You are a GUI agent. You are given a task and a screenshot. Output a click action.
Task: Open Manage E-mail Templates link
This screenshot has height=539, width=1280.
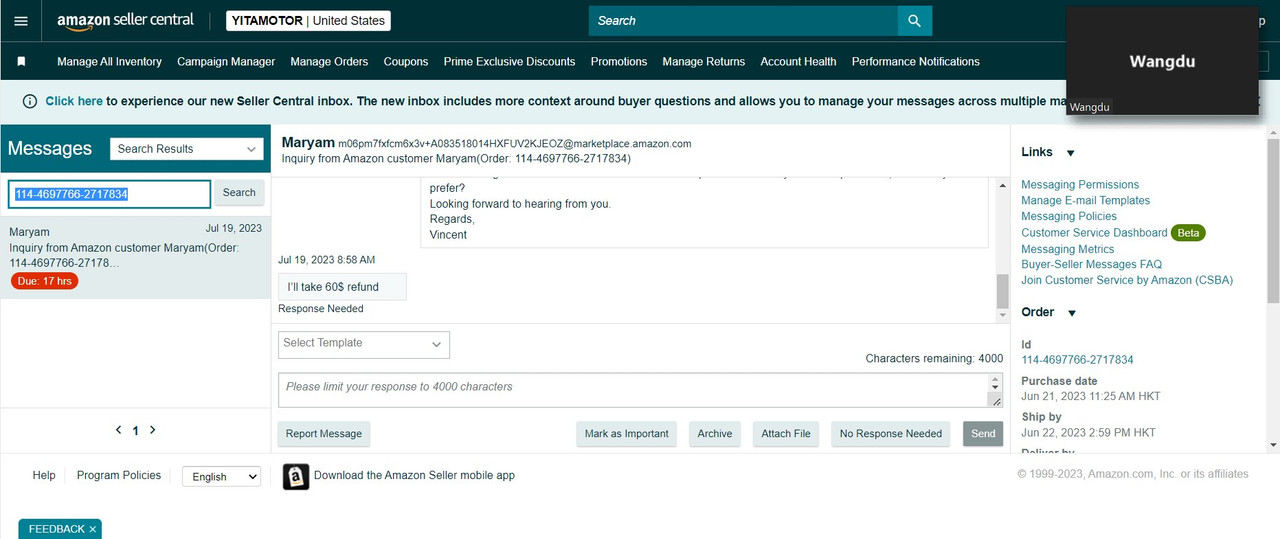(1086, 201)
